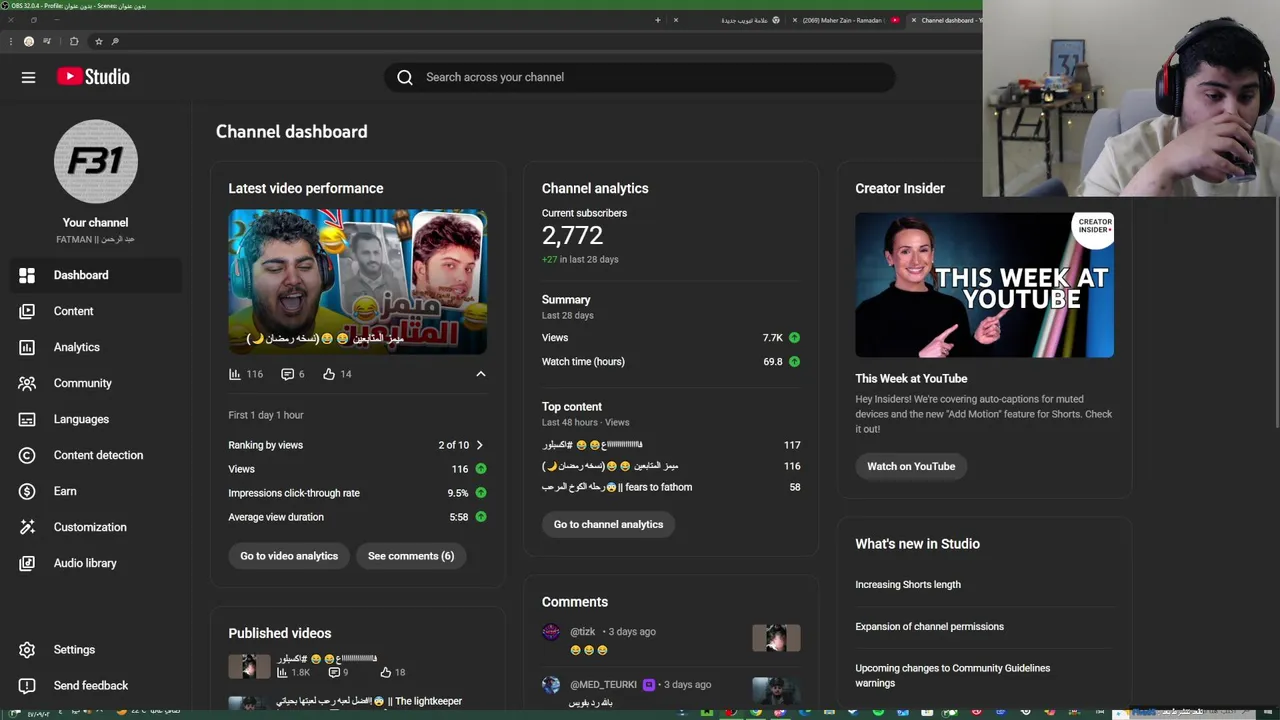Screen dimensions: 1280x720
Task: Open the first Published videos thumbnail
Action: (x=249, y=666)
